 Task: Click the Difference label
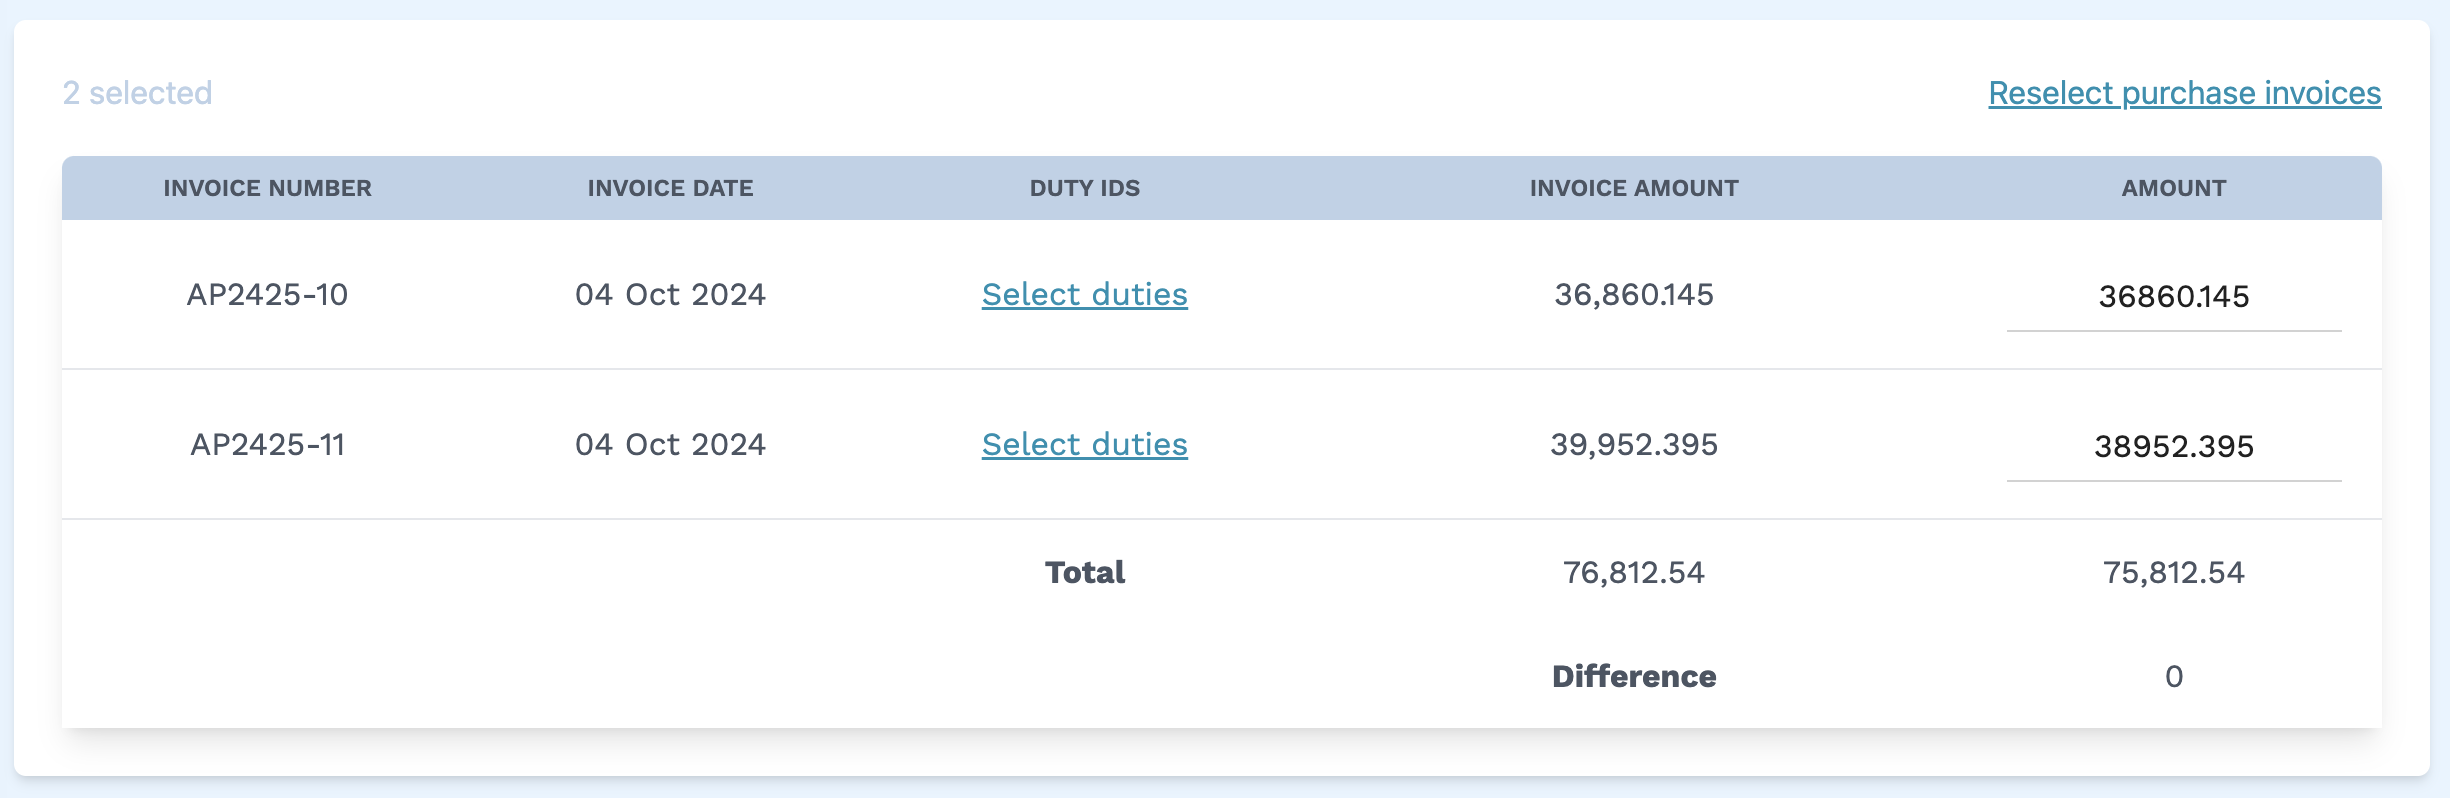point(1633,677)
